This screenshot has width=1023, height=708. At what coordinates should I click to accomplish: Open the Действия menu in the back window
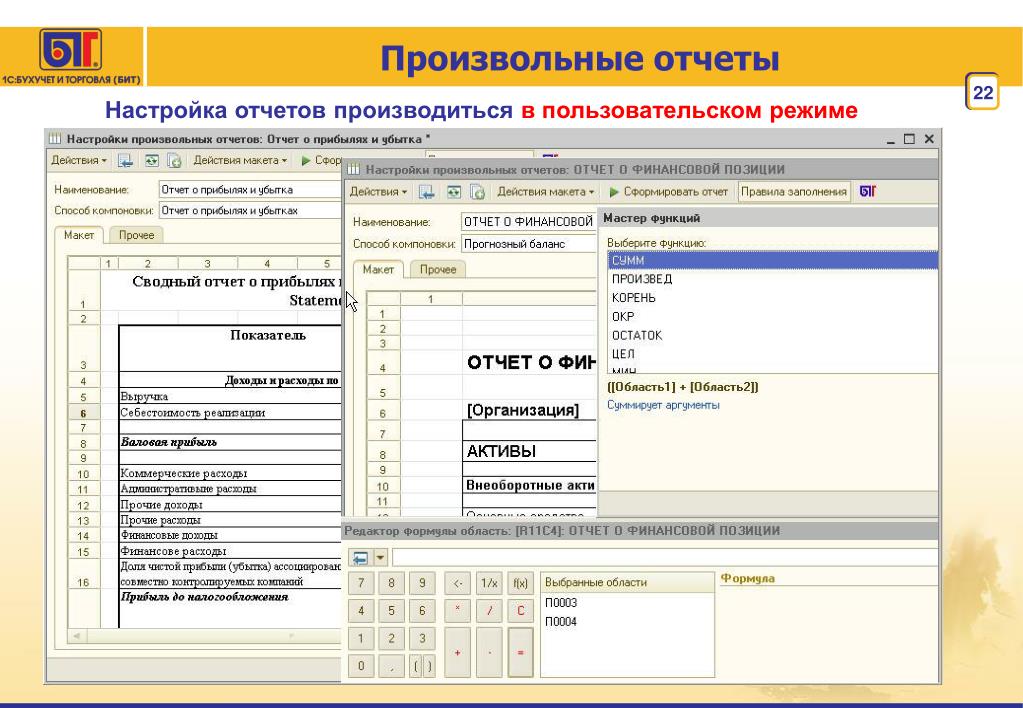[x=78, y=160]
